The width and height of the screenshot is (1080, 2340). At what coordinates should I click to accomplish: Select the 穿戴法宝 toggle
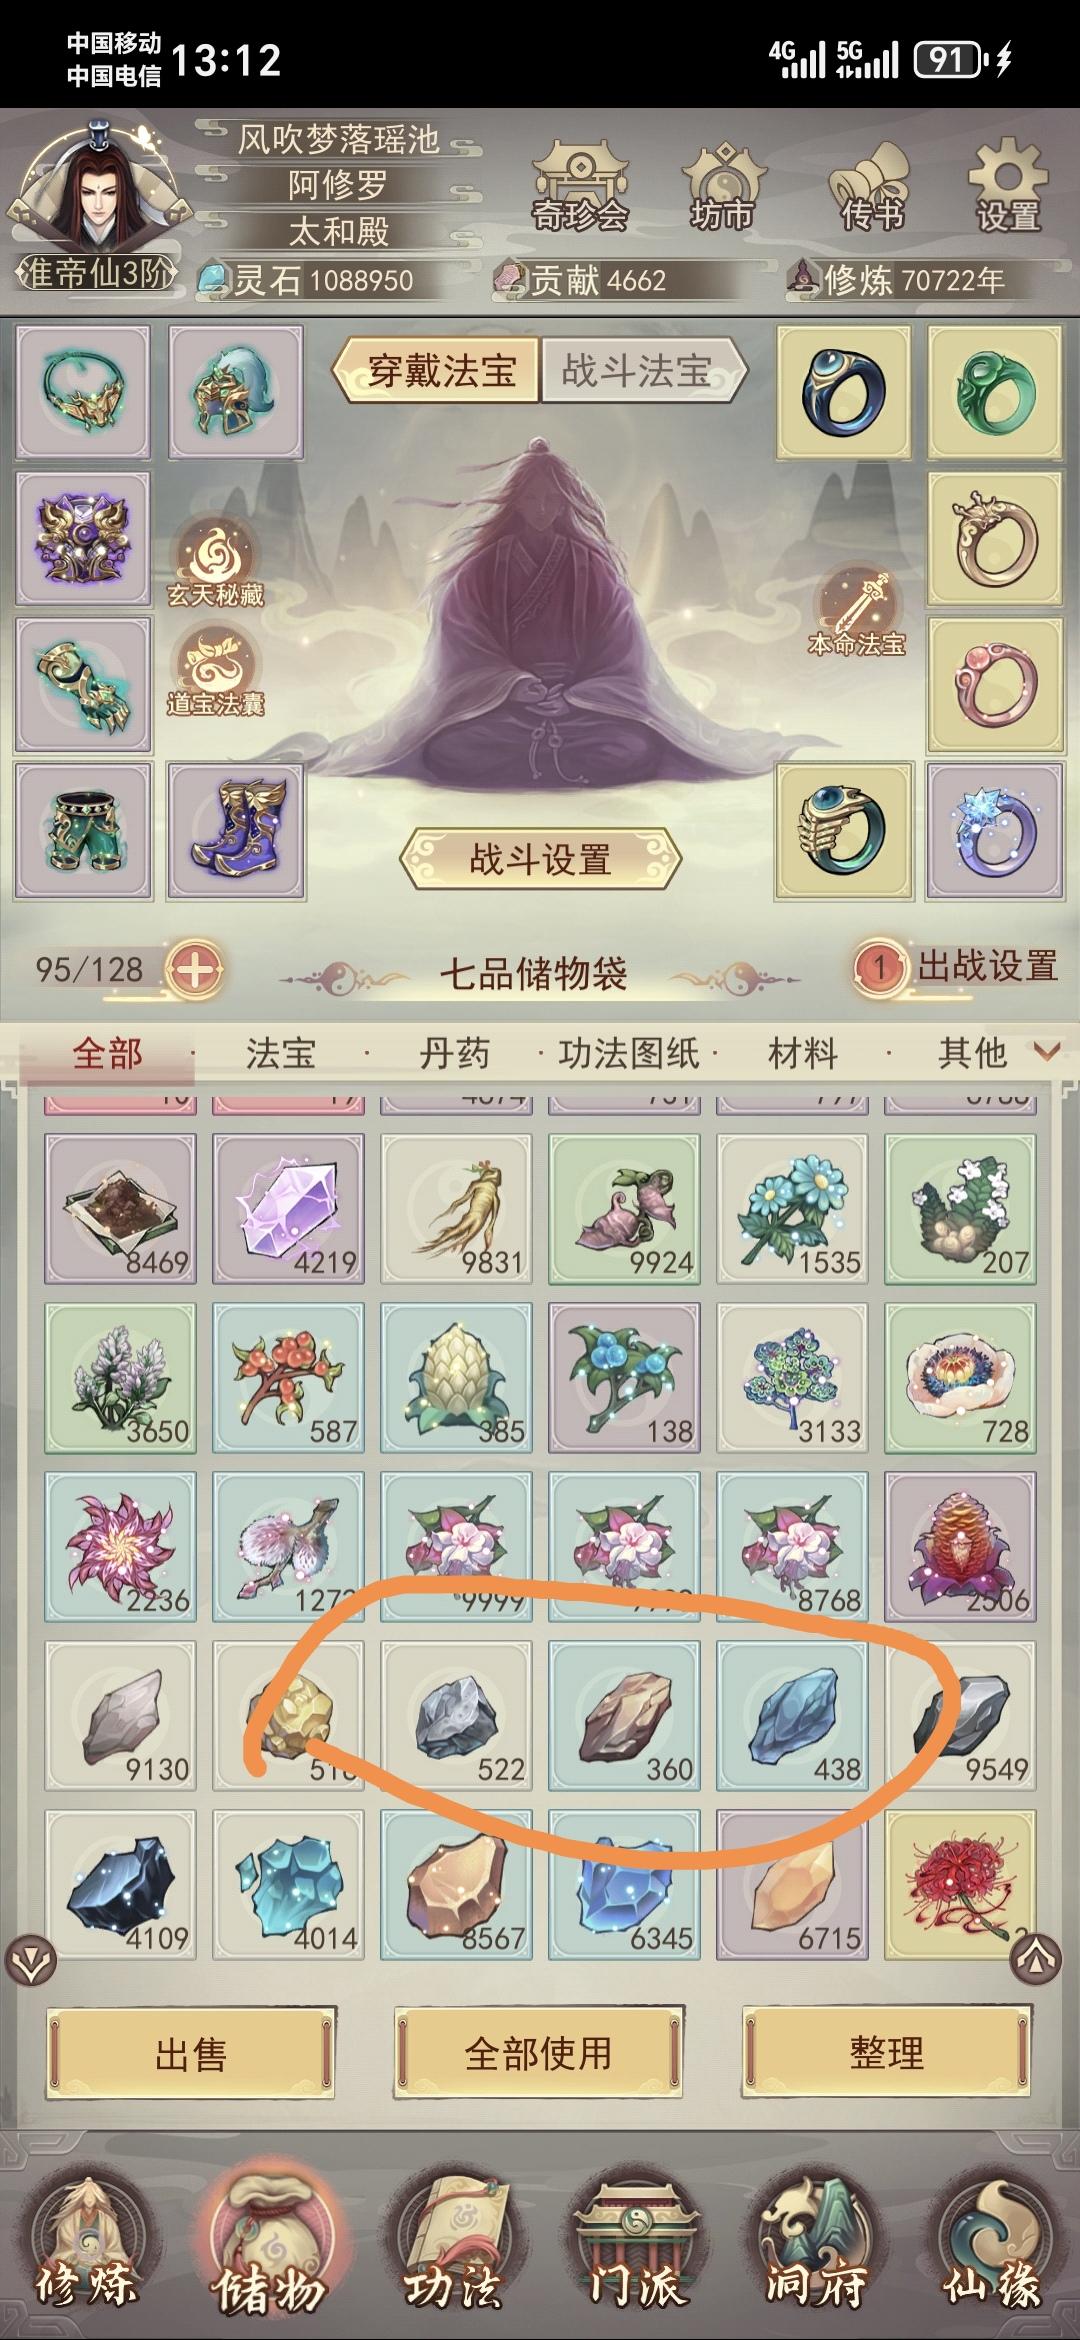pyautogui.click(x=437, y=371)
